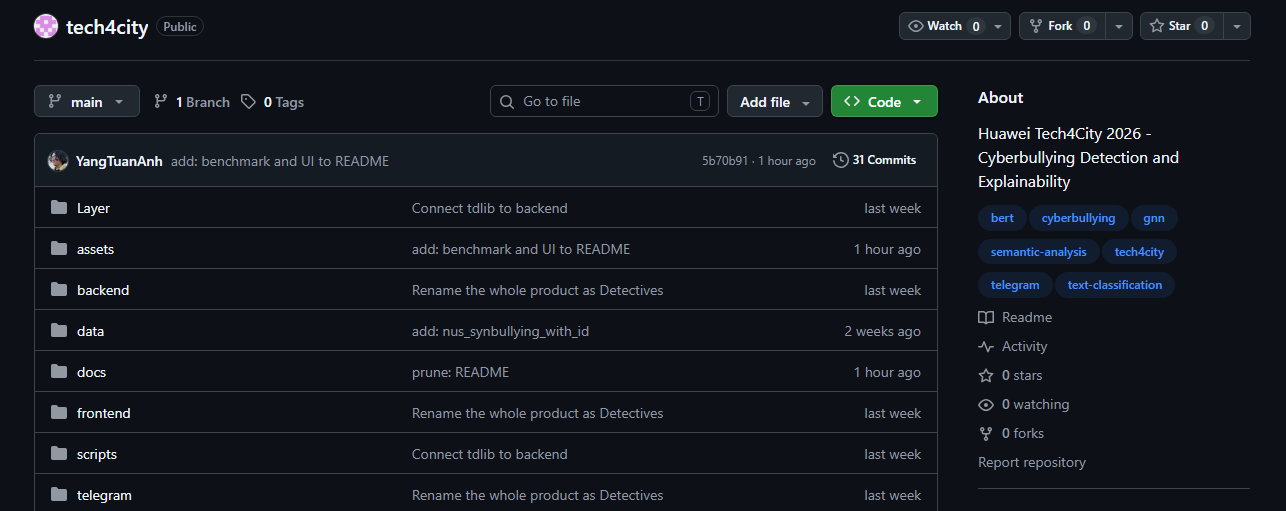Click the star icon beside 0 stars
1286x511 pixels.
point(986,375)
